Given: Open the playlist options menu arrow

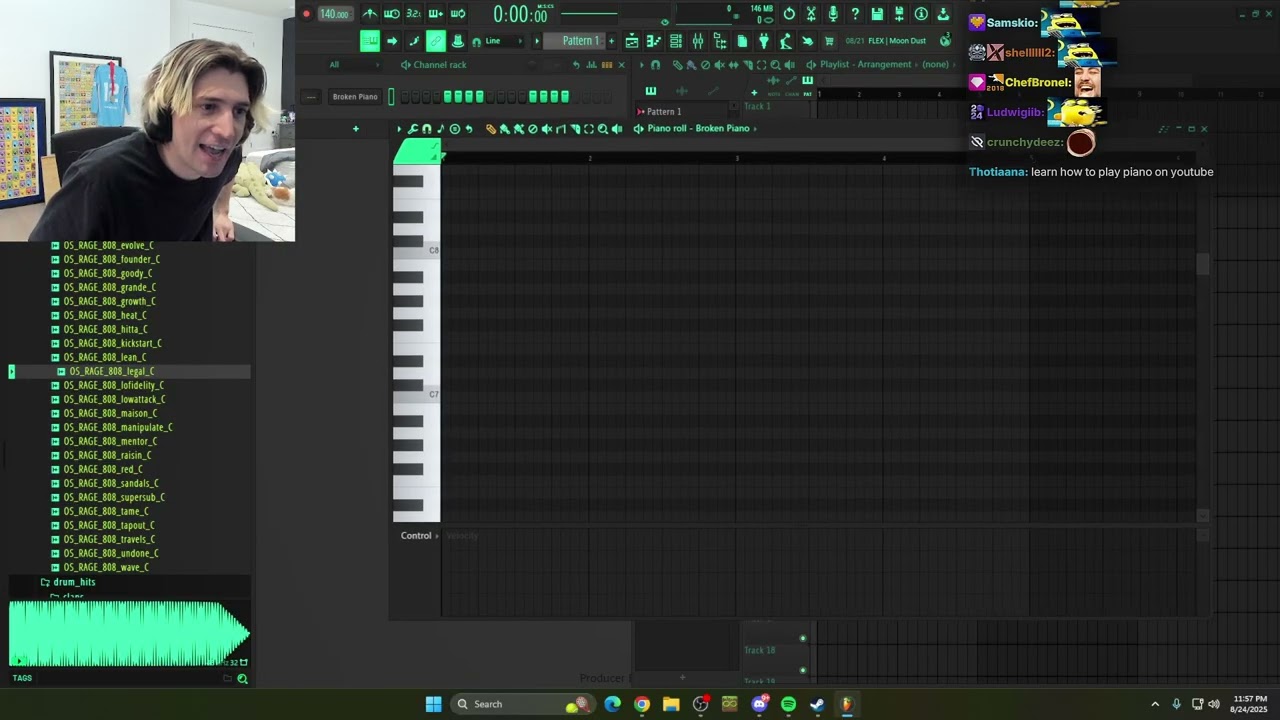Looking at the screenshot, I should 641,65.
